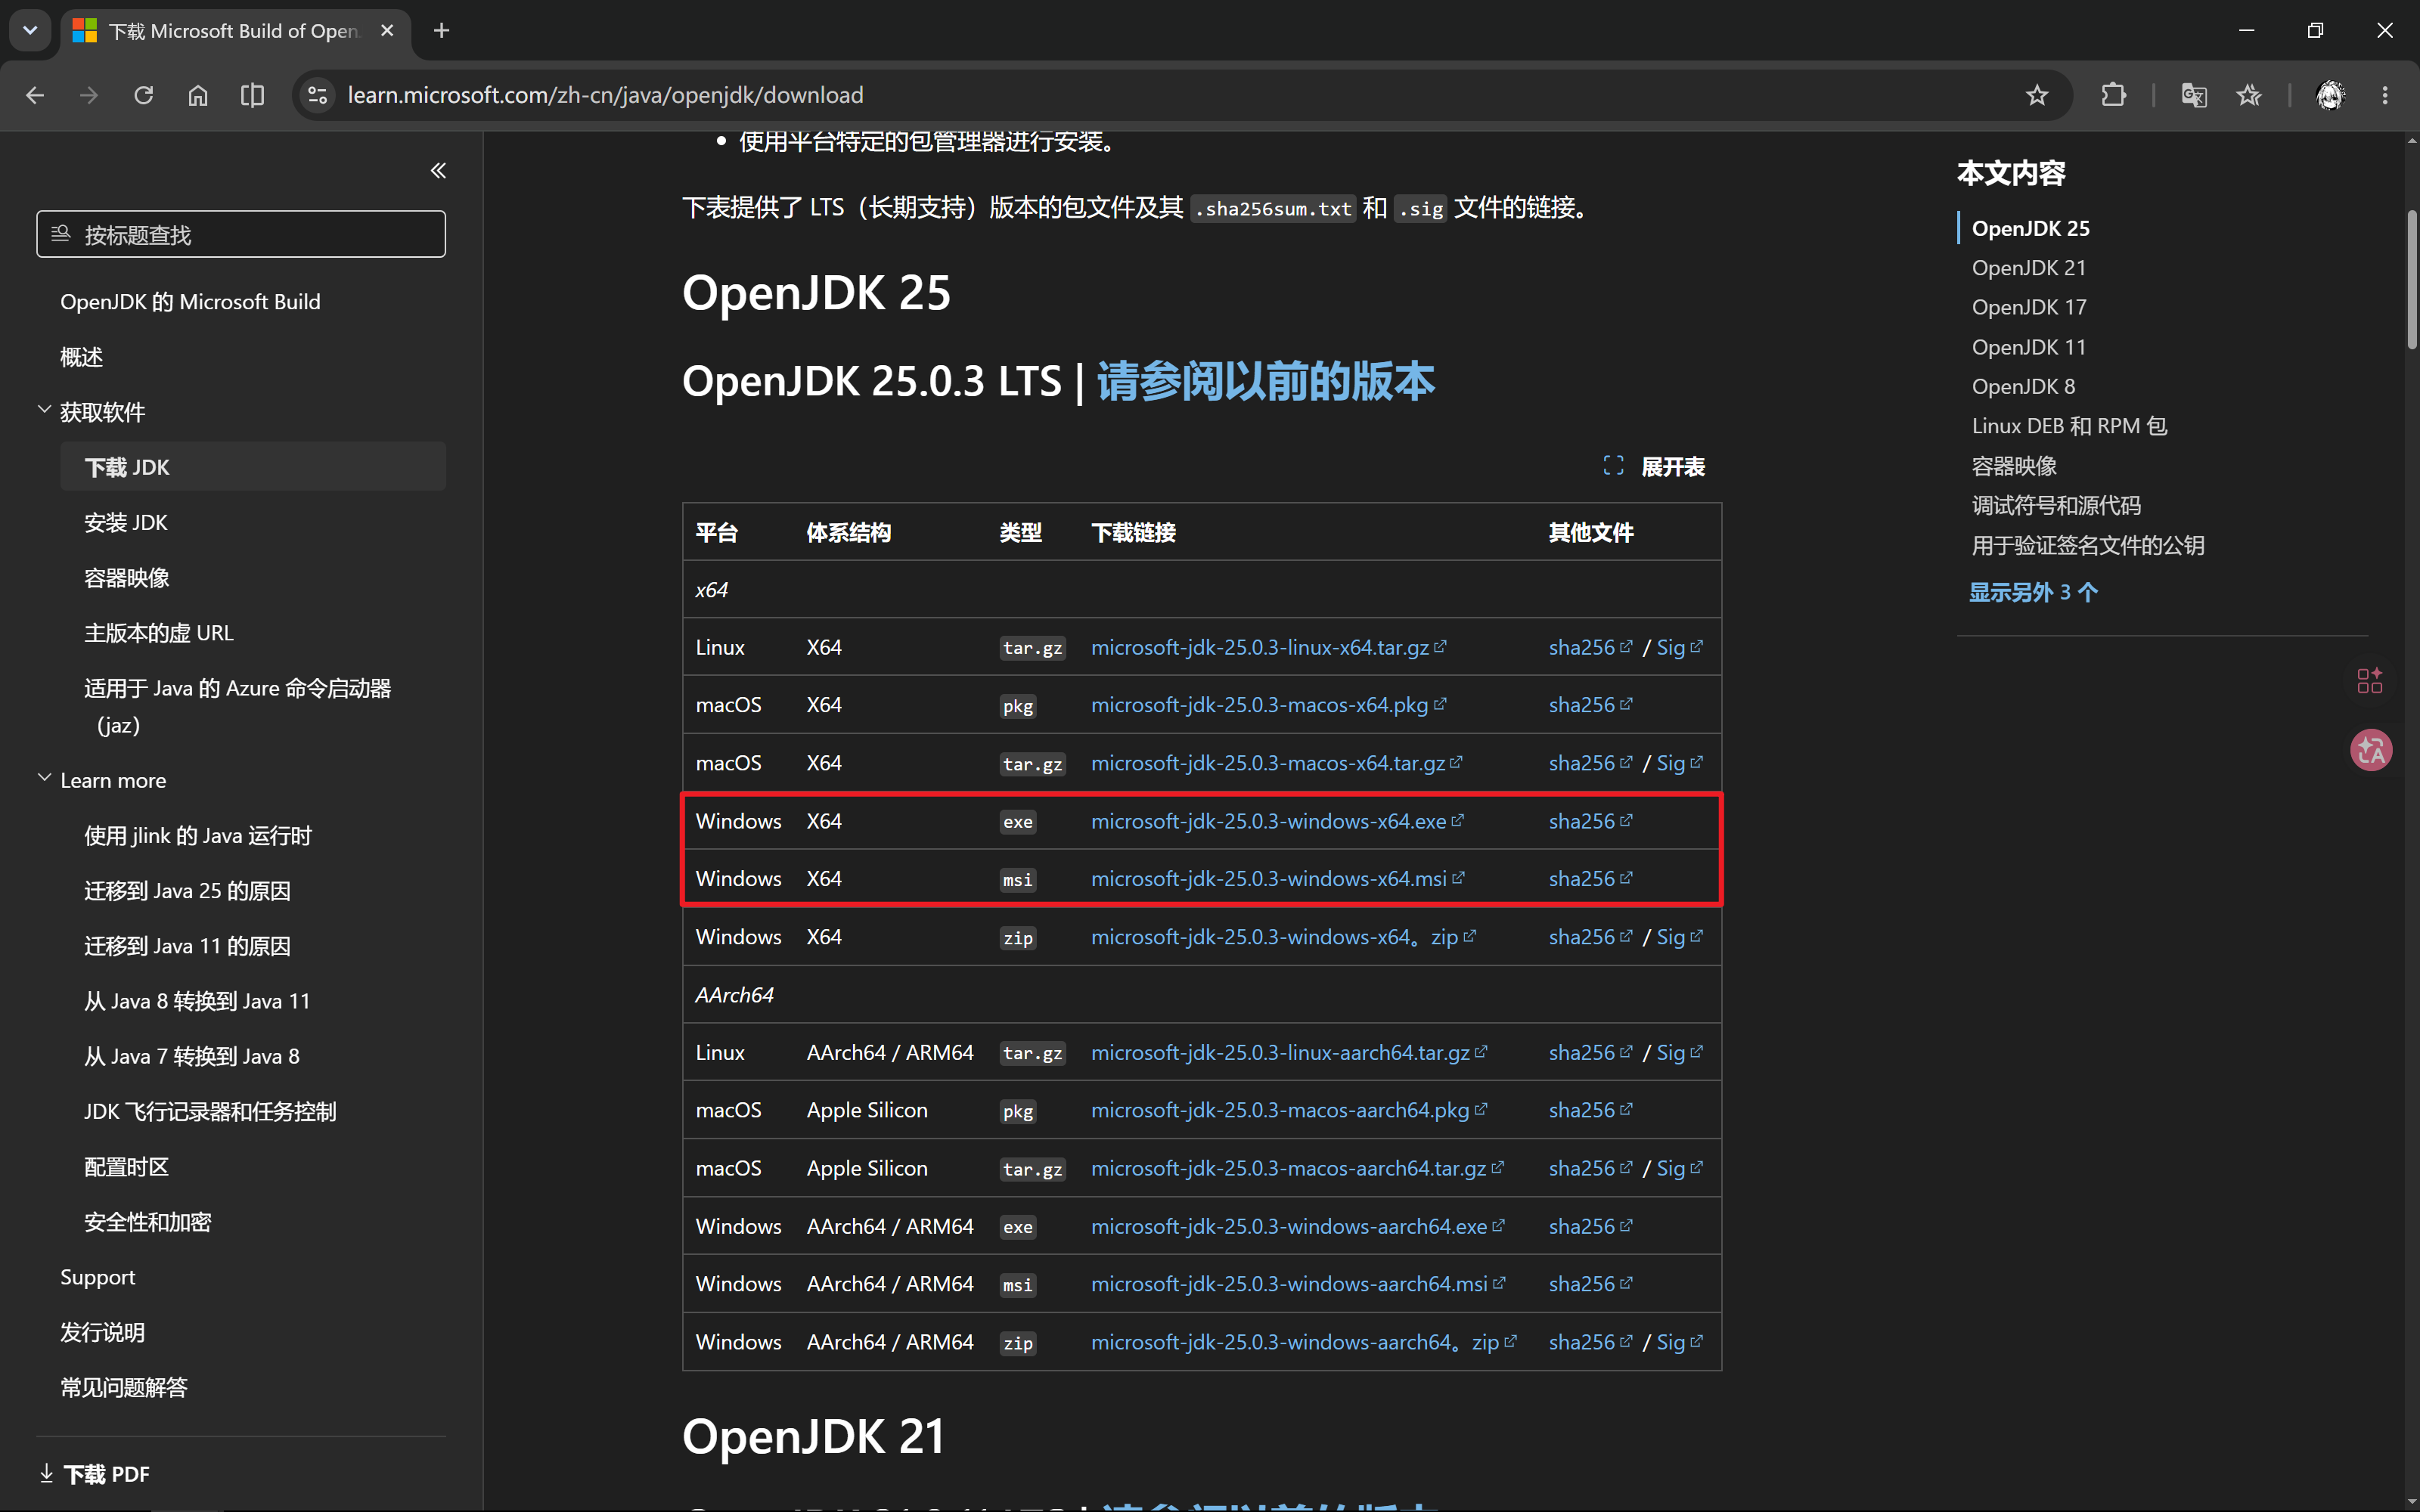Open the favorites list icon
The height and width of the screenshot is (1512, 2420).
[2249, 95]
